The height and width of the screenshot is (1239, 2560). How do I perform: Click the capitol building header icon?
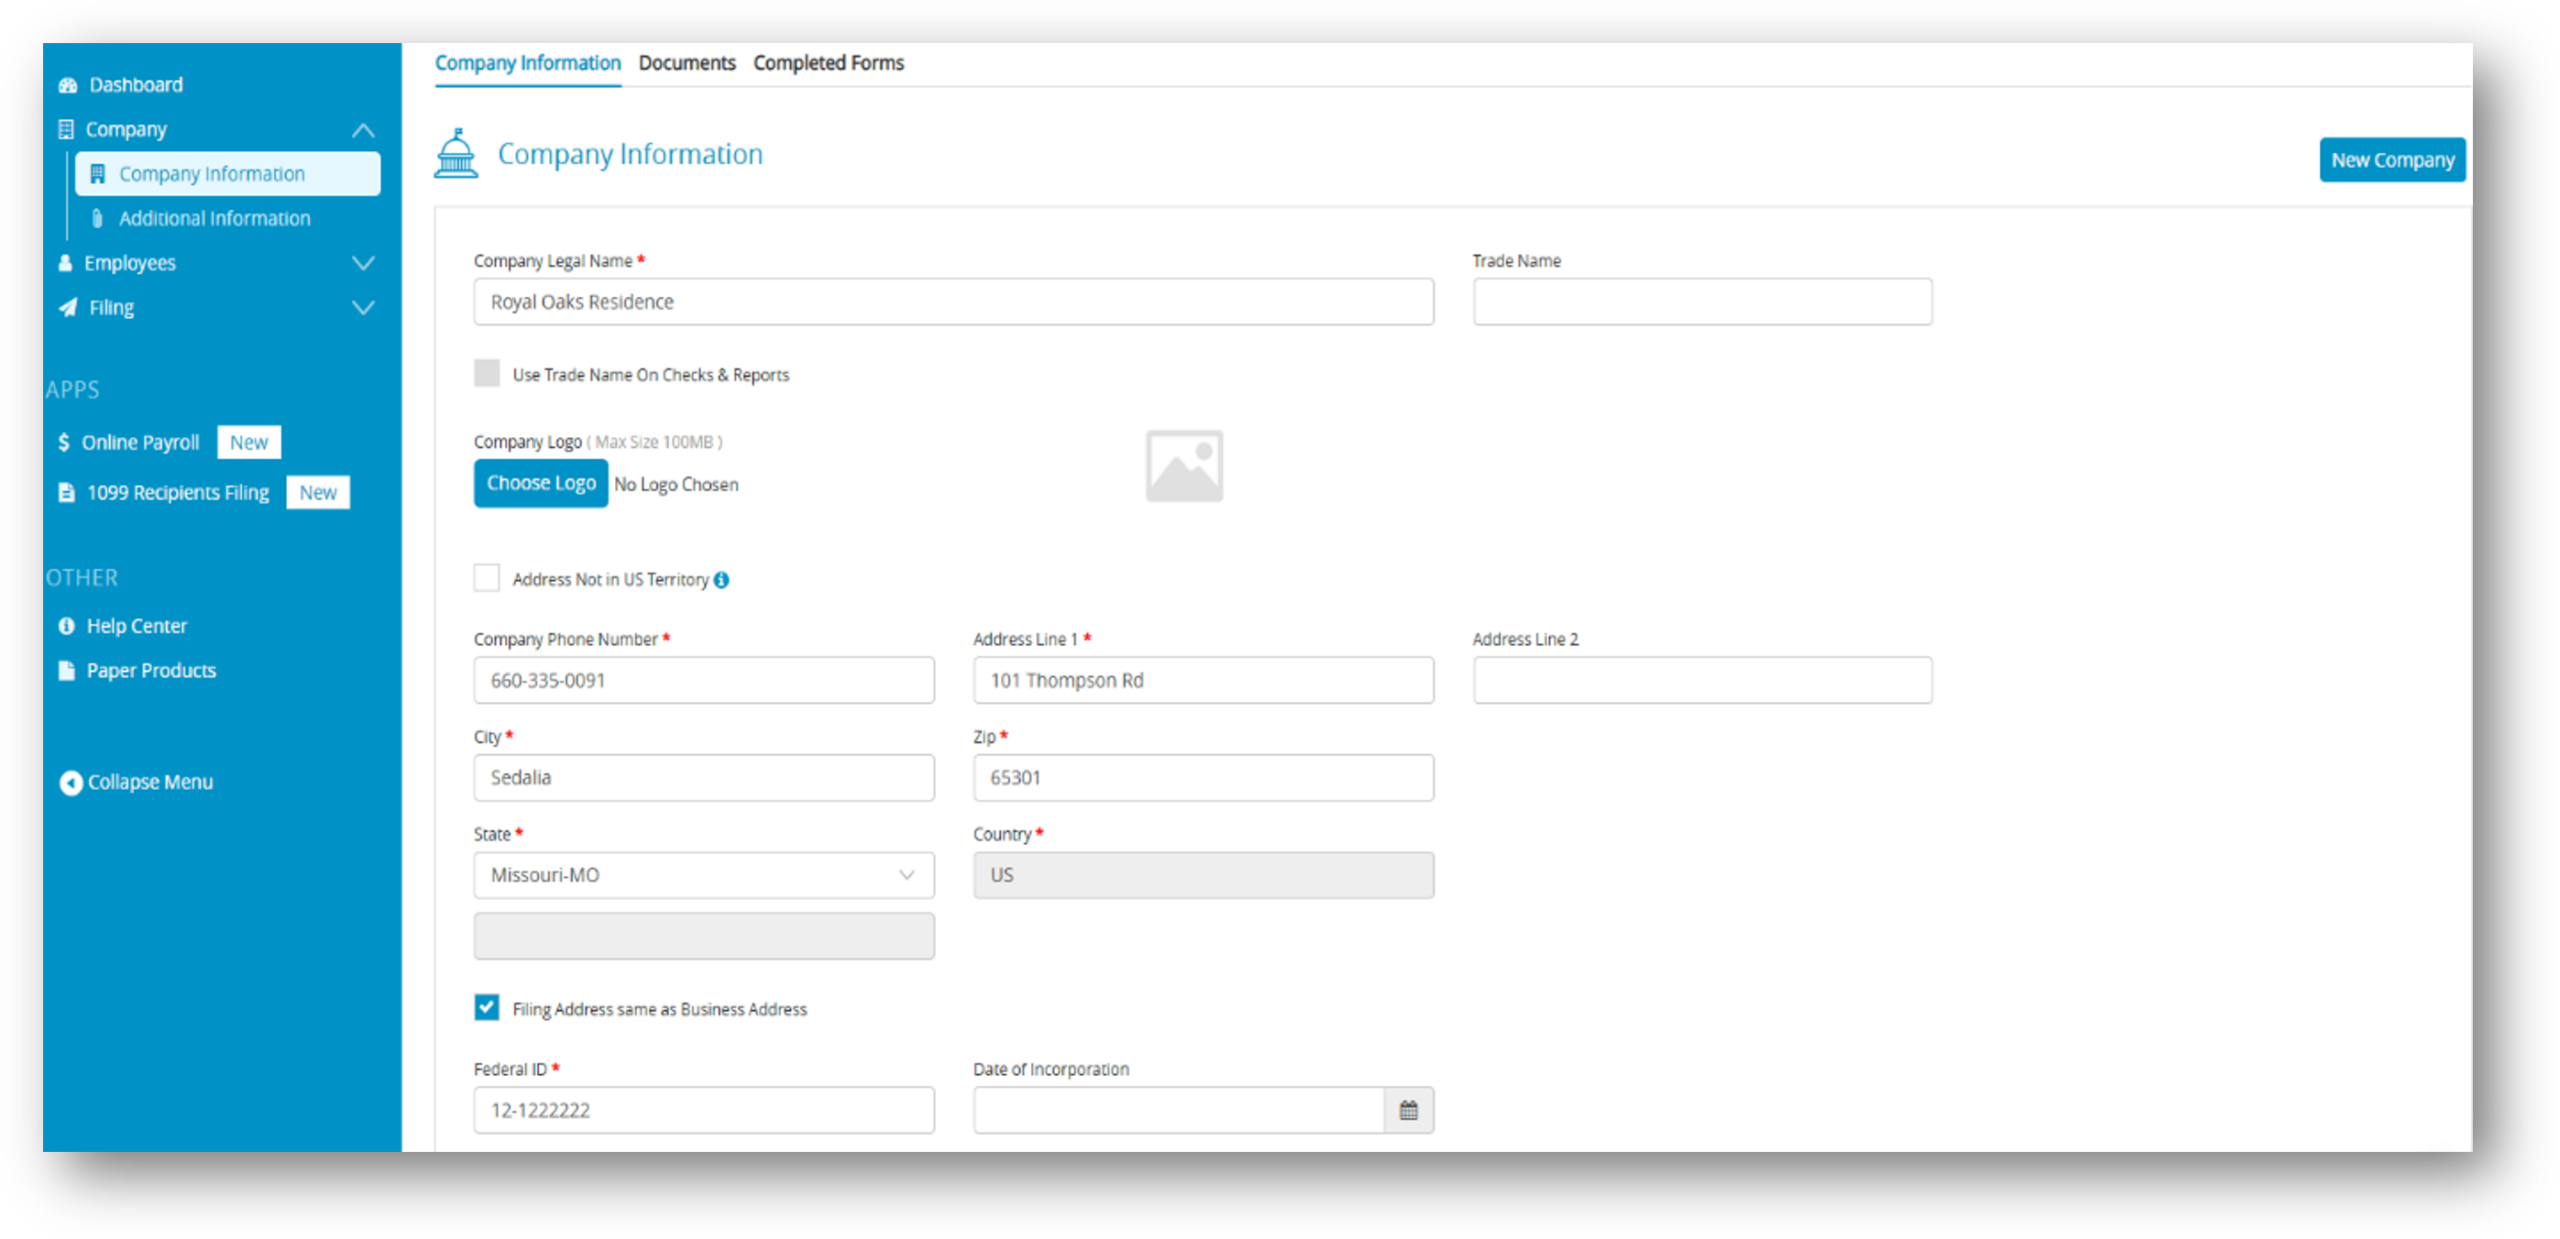coord(456,153)
